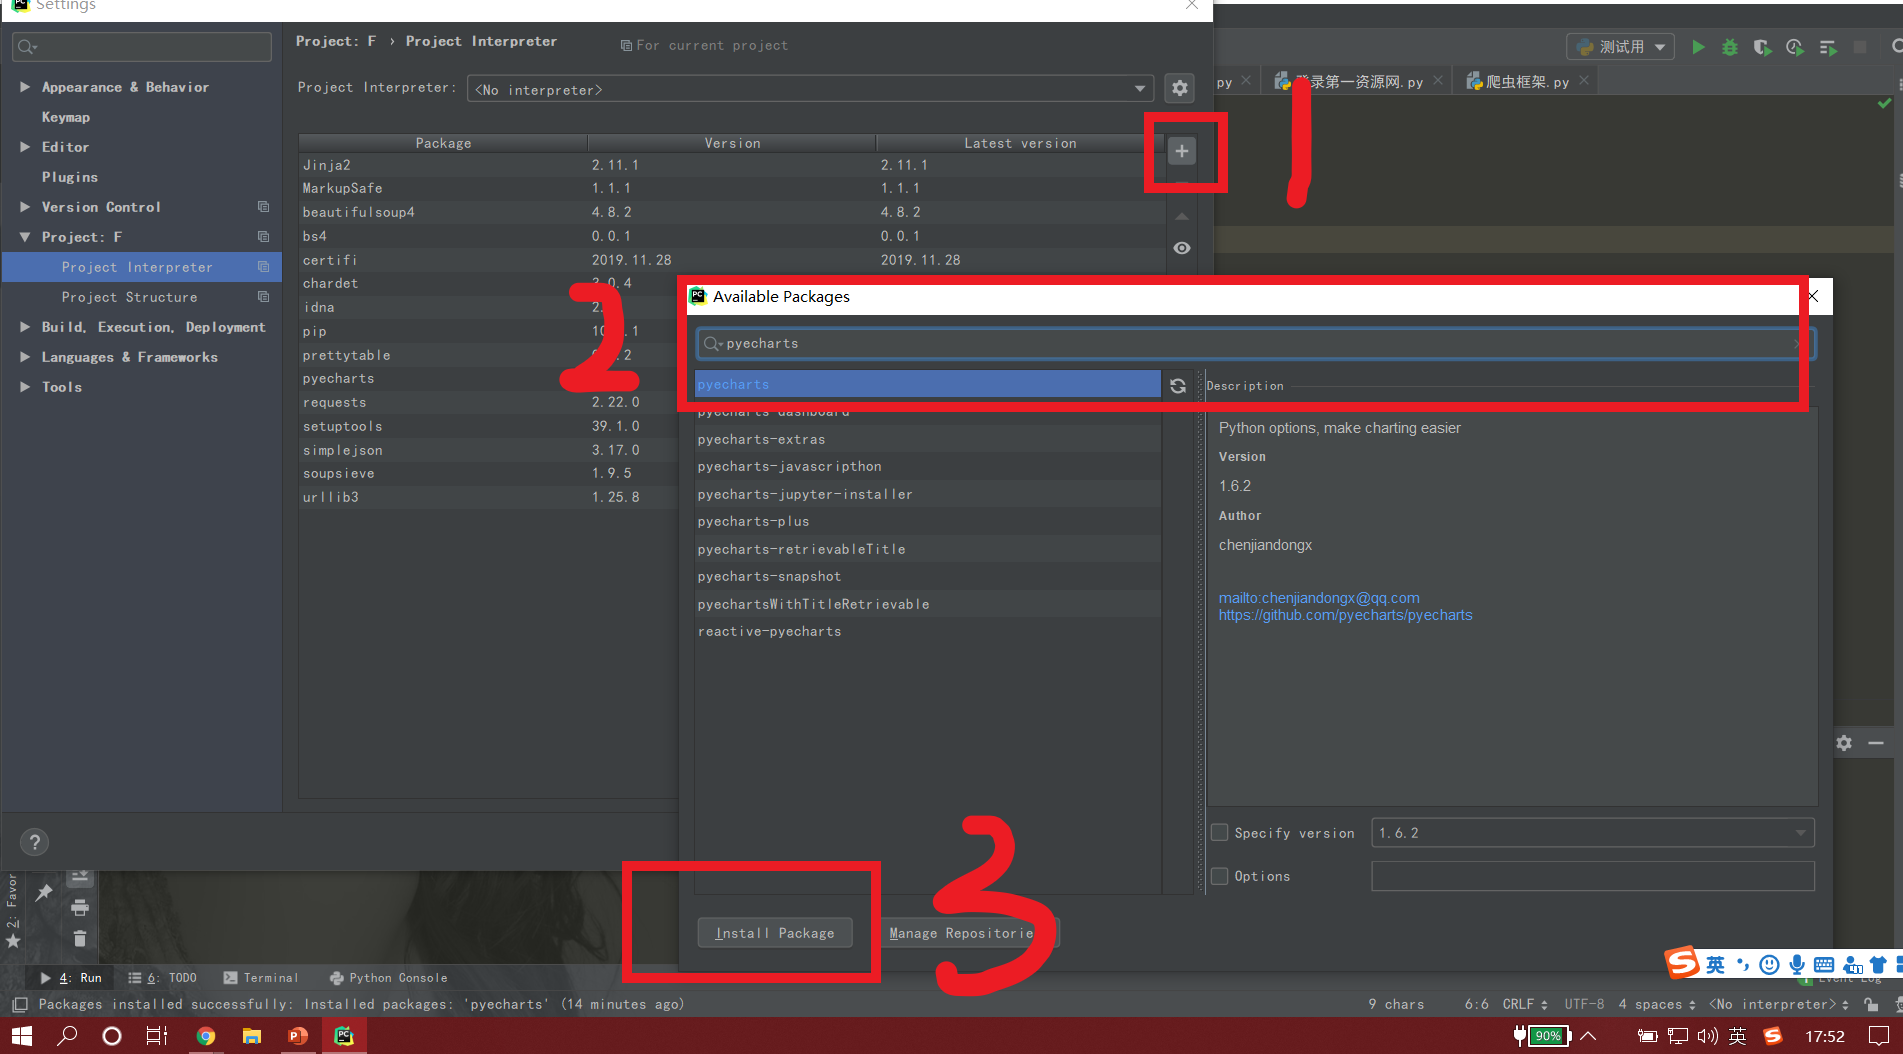Reload the available packages list

(1178, 386)
